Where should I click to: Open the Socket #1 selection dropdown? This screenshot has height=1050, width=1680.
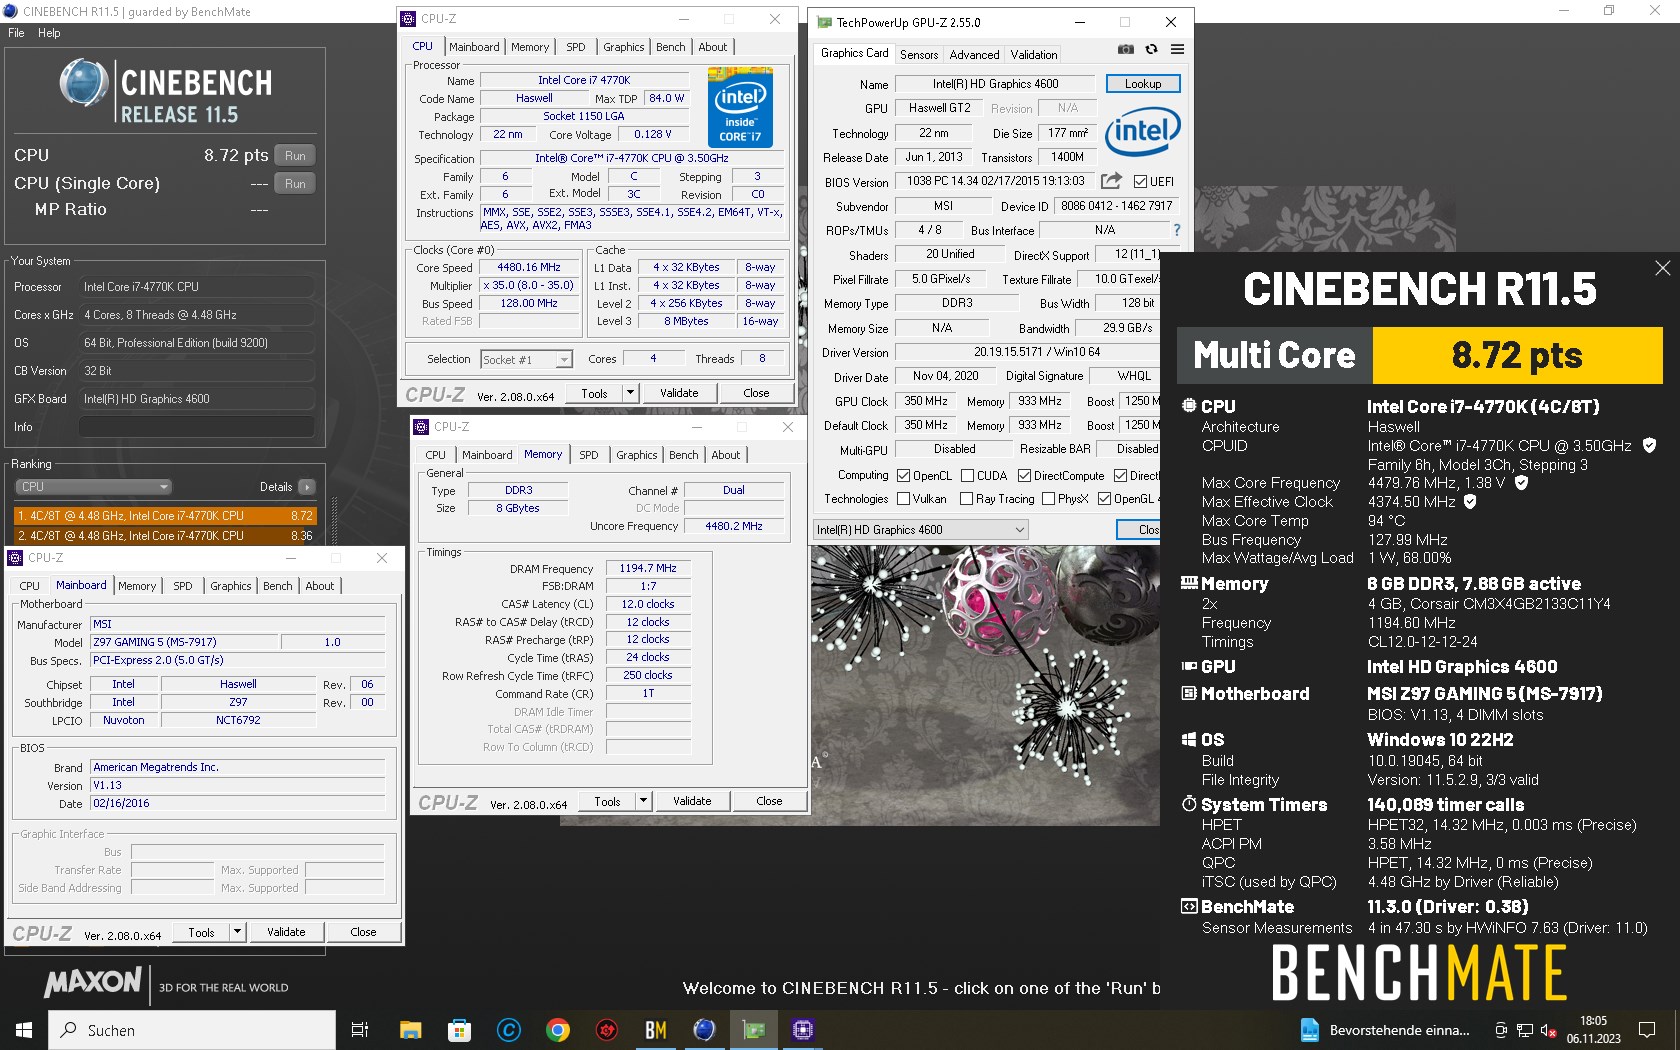click(526, 359)
